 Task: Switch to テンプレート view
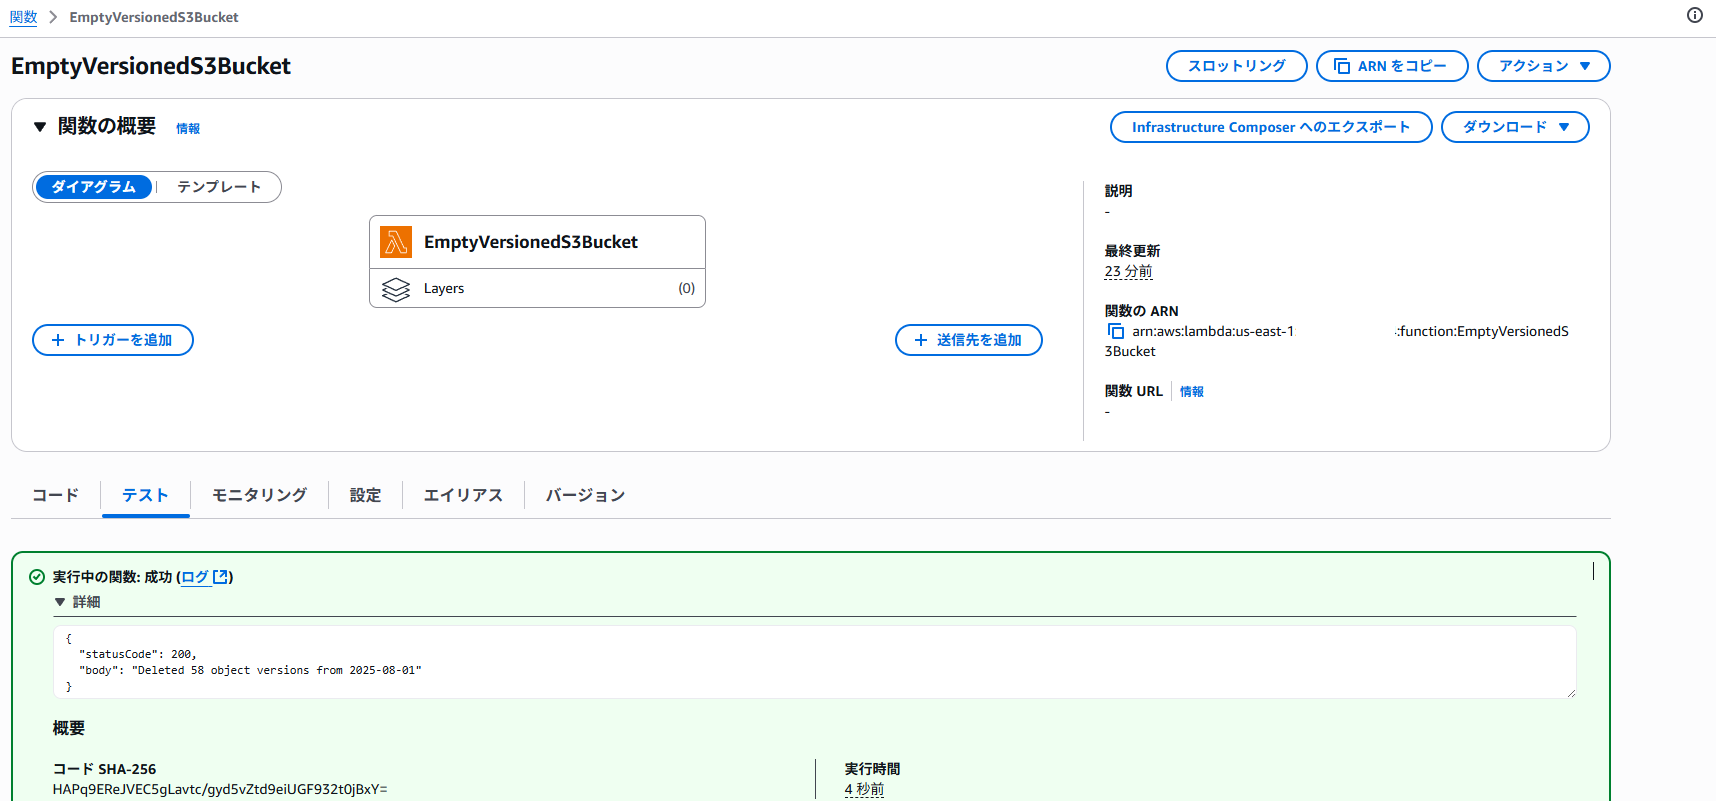point(219,187)
